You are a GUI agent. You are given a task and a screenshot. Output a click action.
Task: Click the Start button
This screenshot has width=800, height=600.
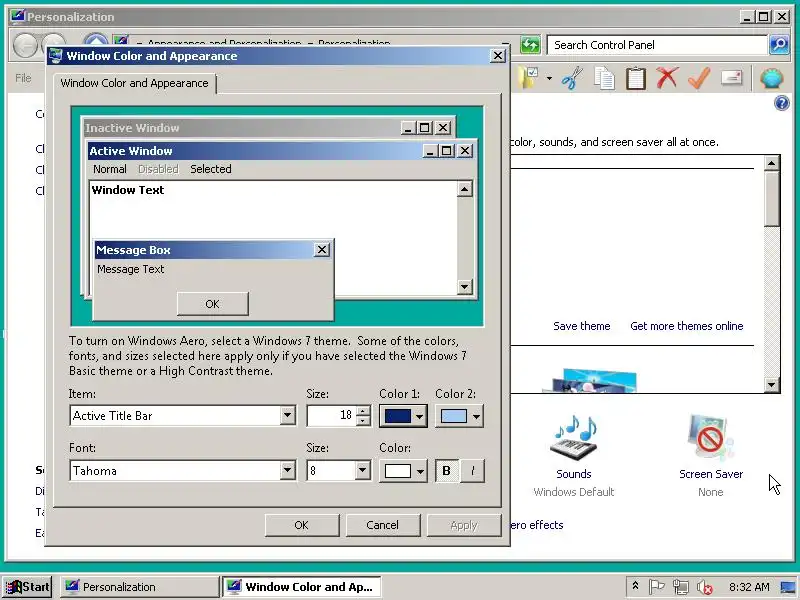click(27, 587)
